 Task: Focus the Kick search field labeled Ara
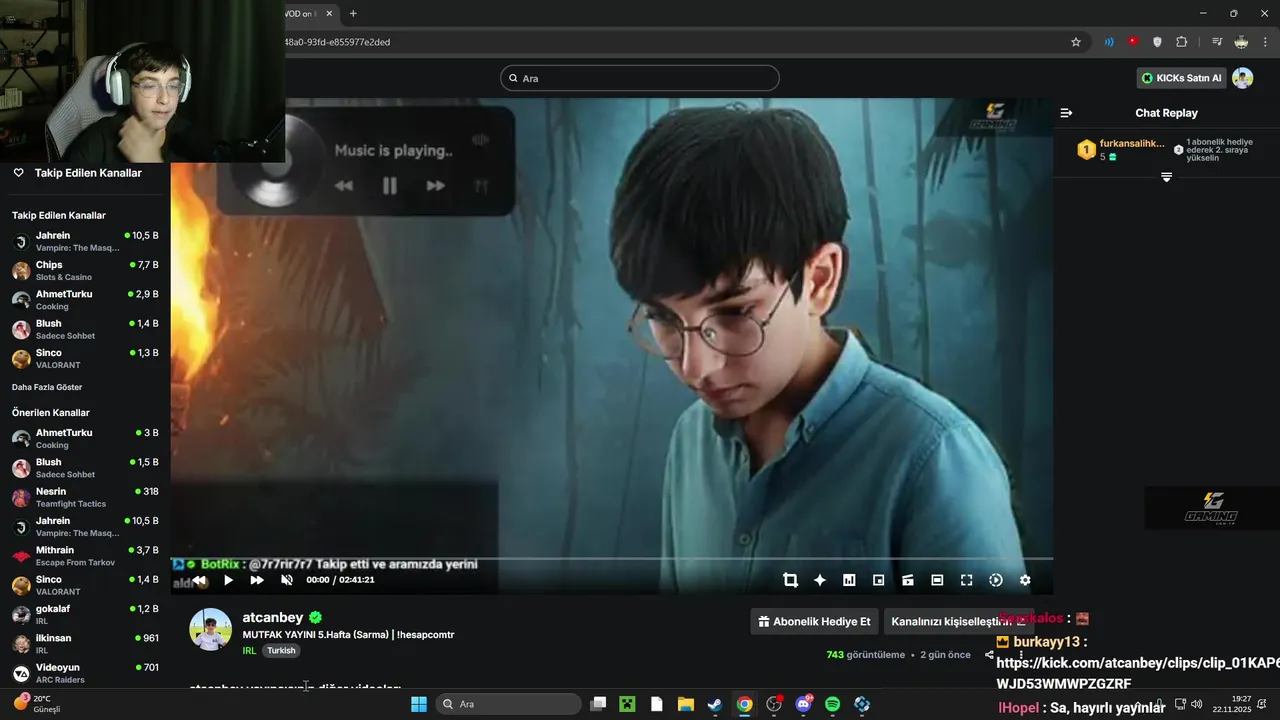pos(640,78)
